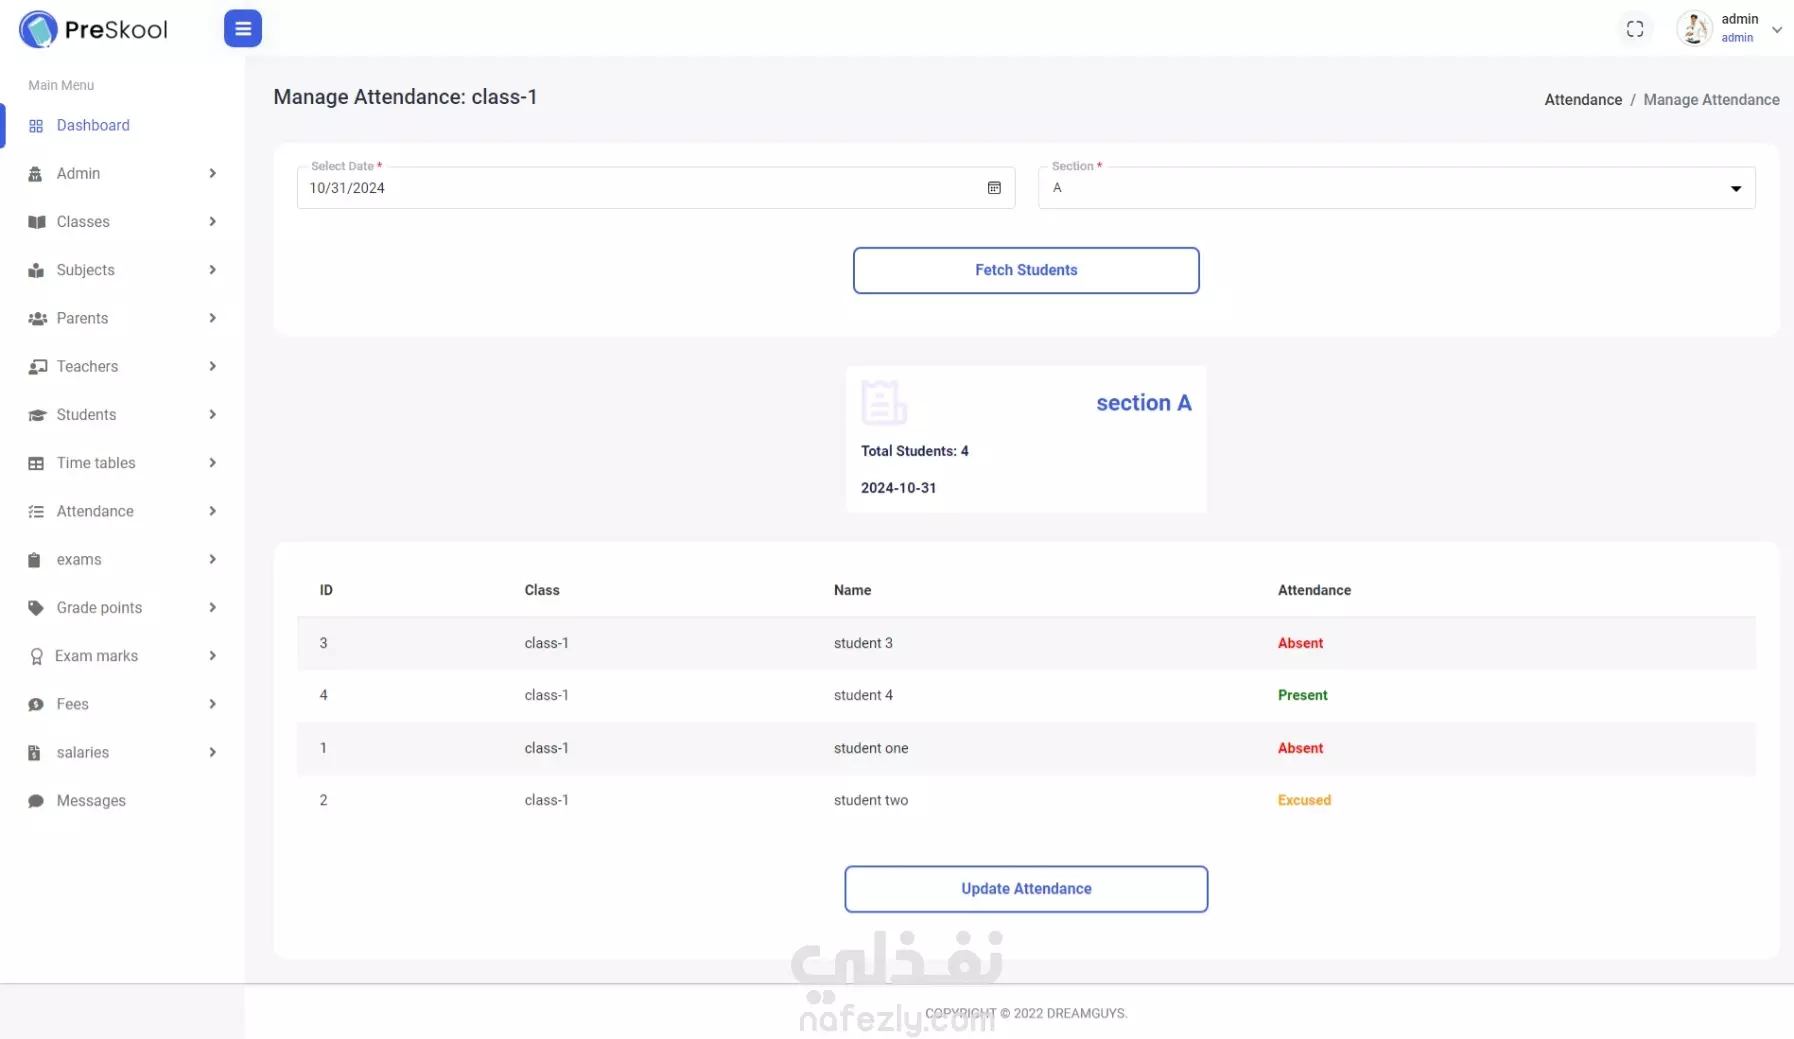Click the PreSkool logo
The height and width of the screenshot is (1039, 1794).
(x=94, y=29)
